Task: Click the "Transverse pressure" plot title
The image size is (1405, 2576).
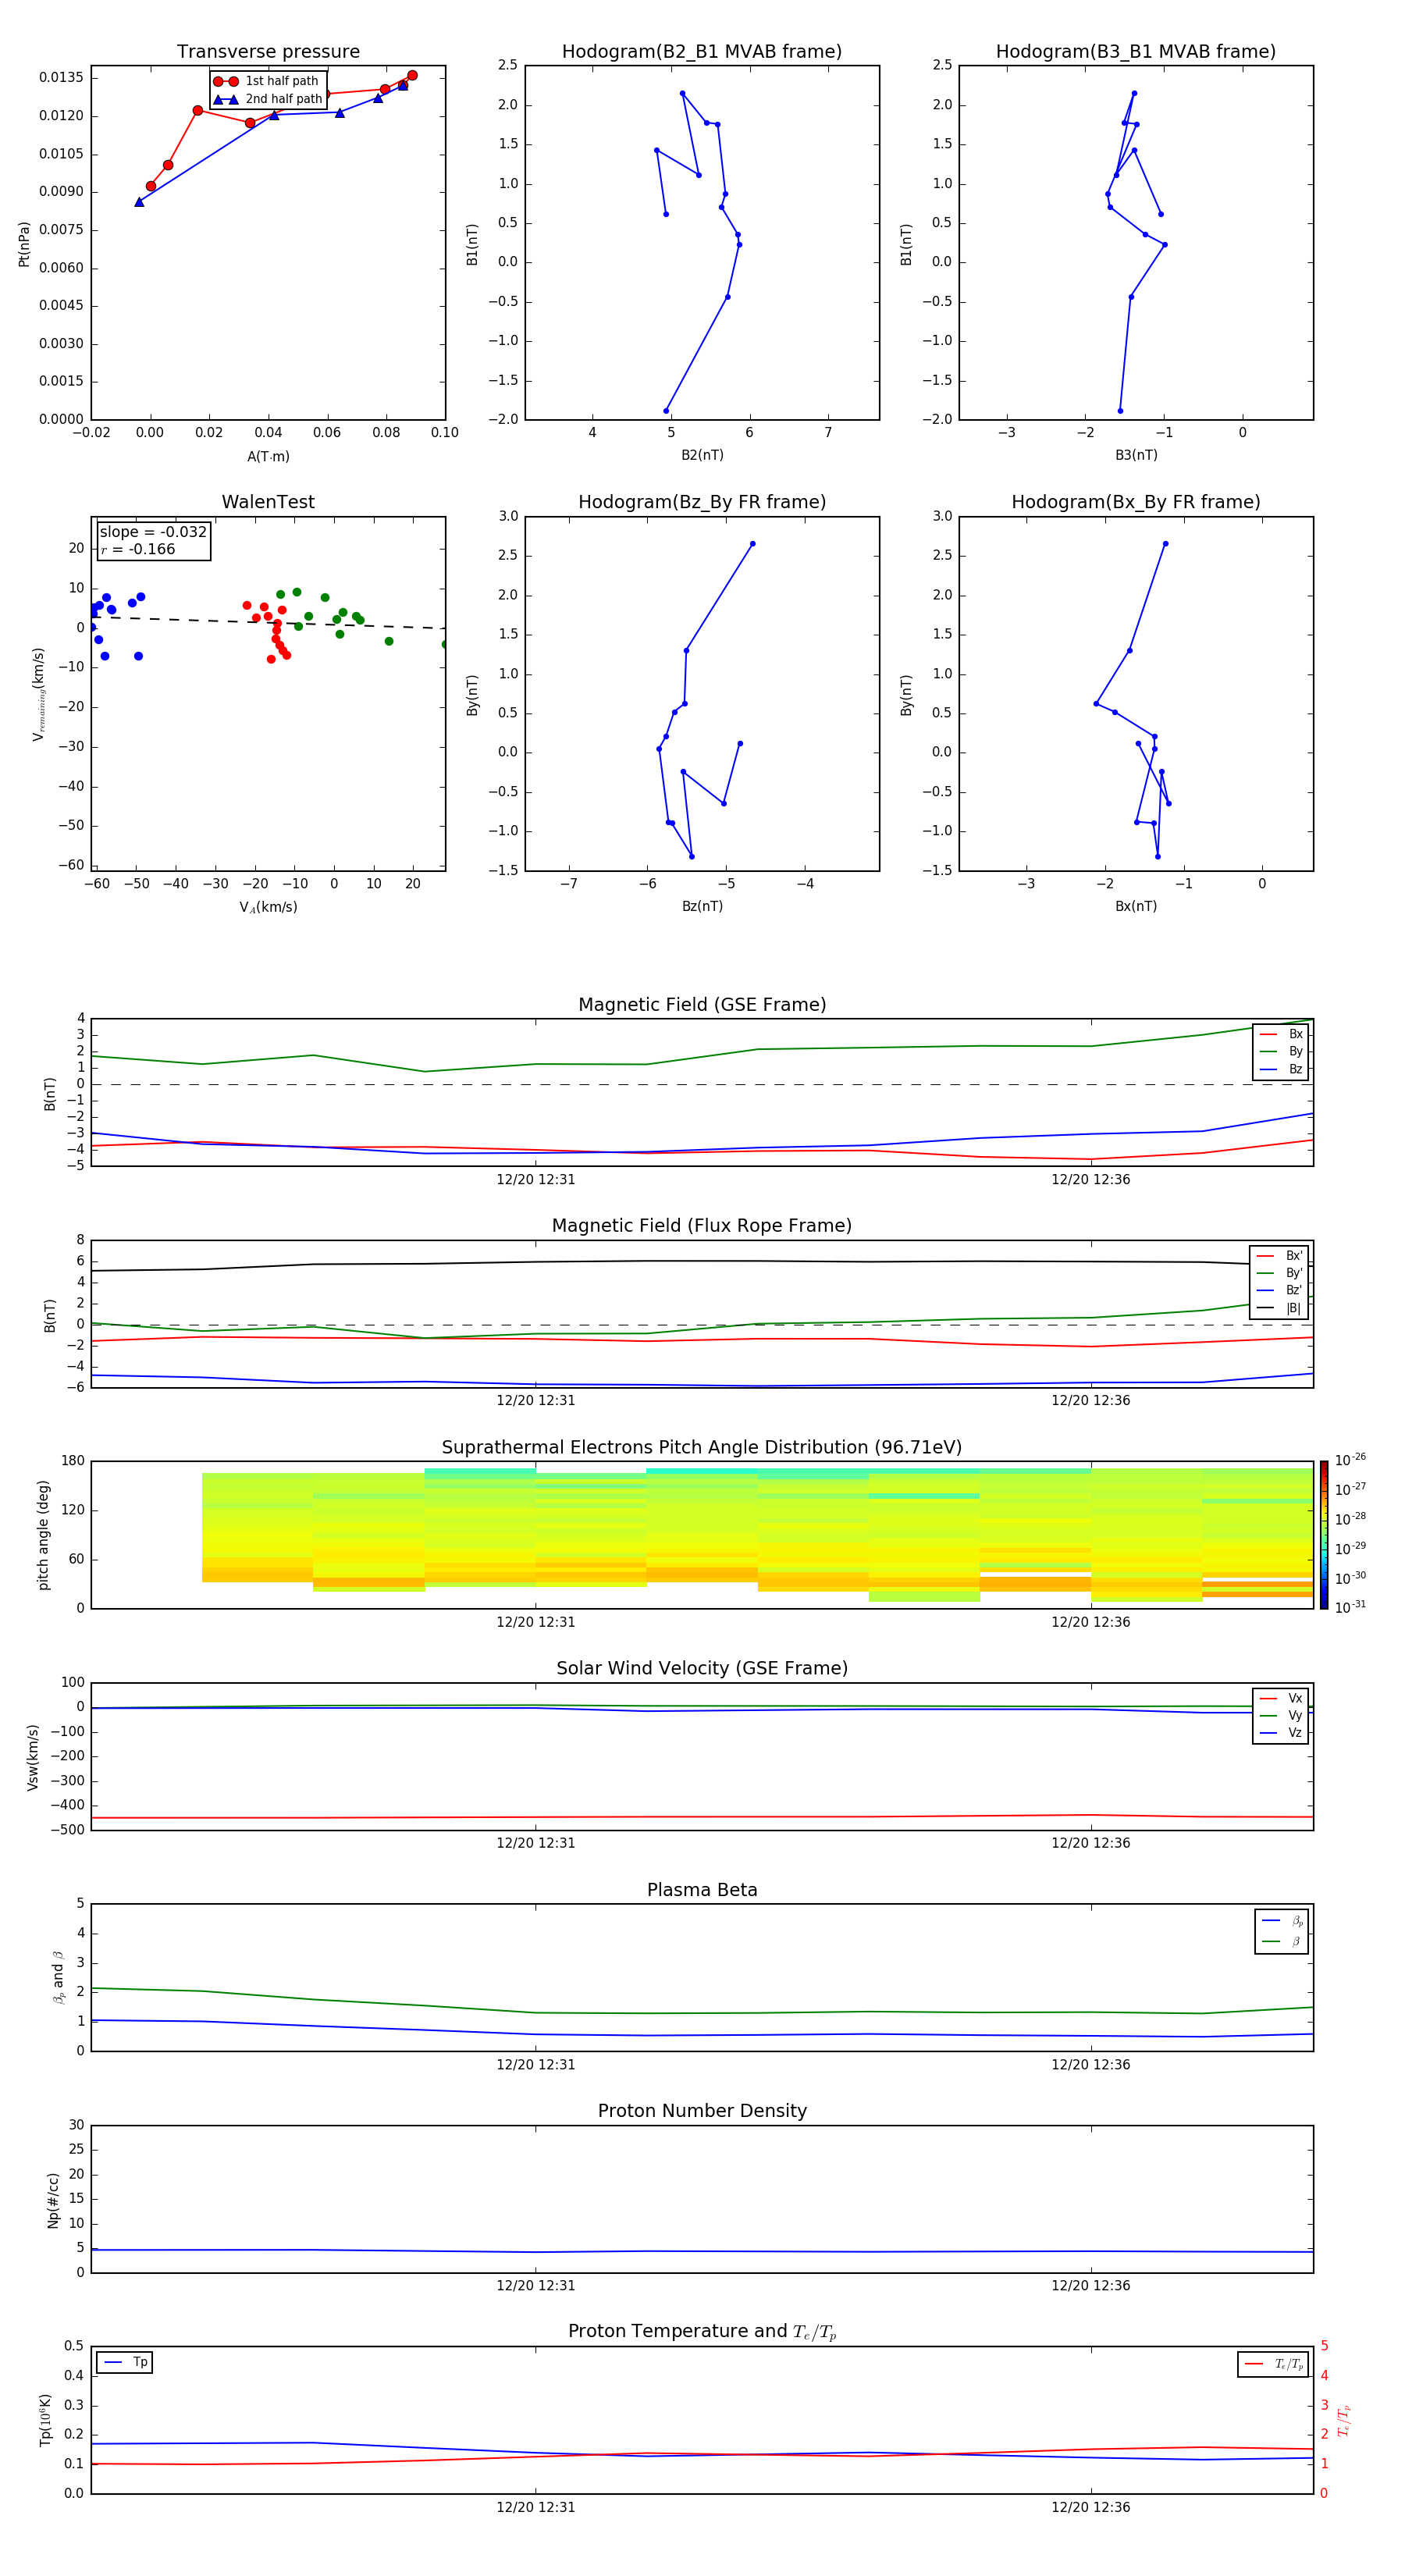Action: pos(268,52)
